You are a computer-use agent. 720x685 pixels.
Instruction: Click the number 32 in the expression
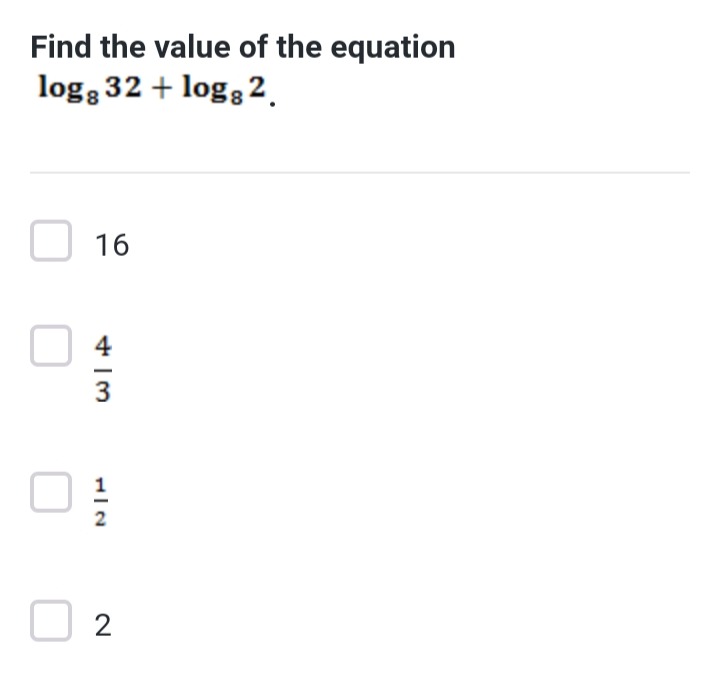124,87
